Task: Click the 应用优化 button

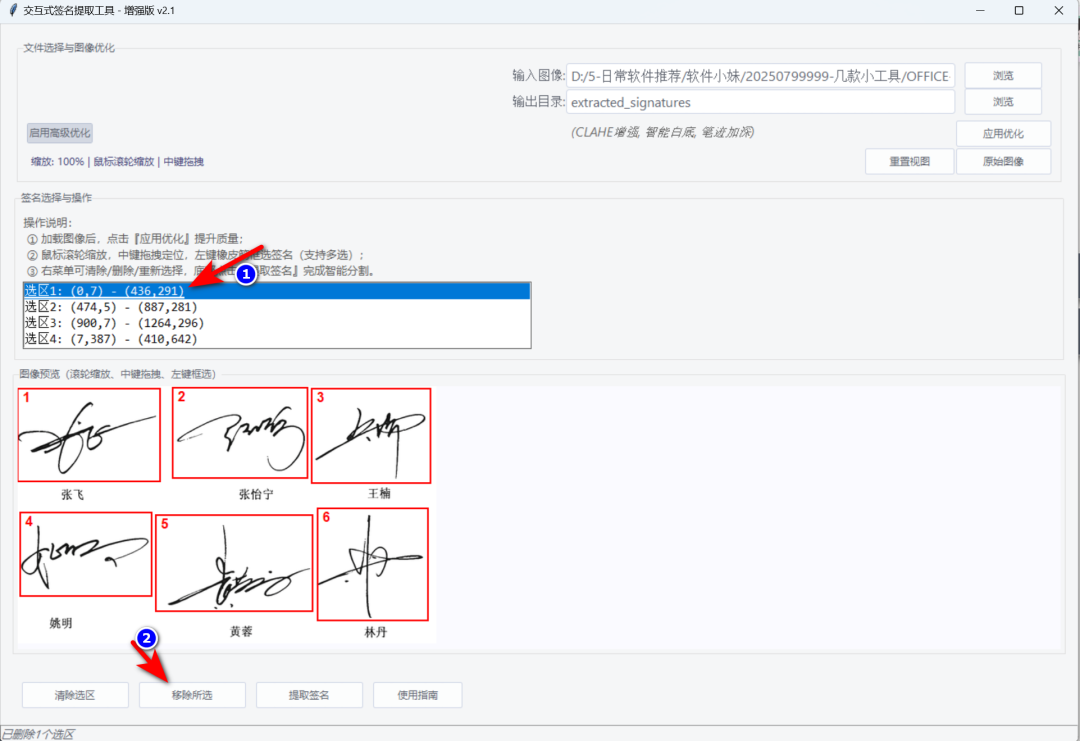Action: (1002, 133)
